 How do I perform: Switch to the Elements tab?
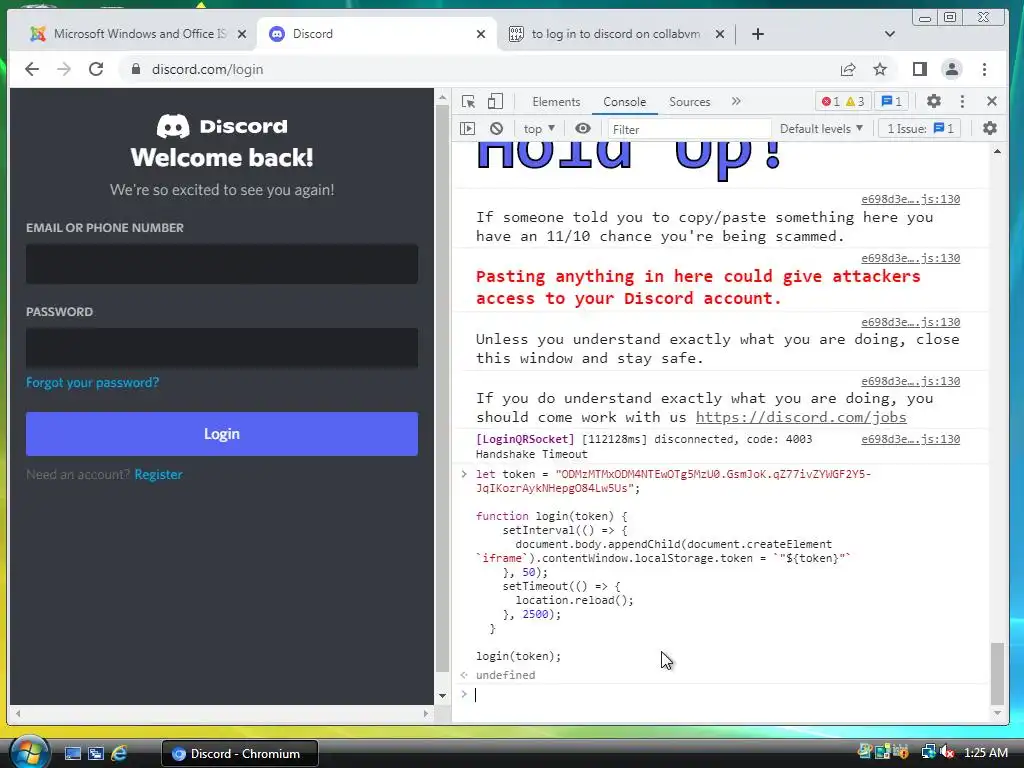pyautogui.click(x=556, y=102)
